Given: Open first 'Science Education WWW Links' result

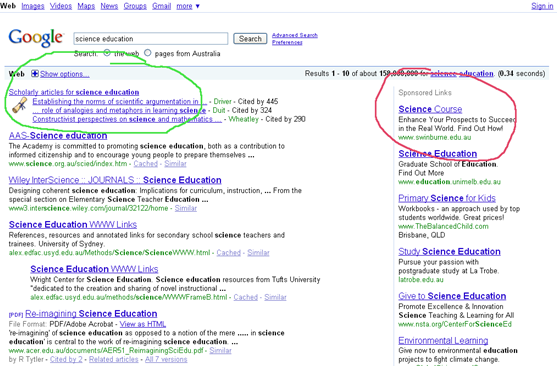Looking at the screenshot, I should click(x=73, y=224).
